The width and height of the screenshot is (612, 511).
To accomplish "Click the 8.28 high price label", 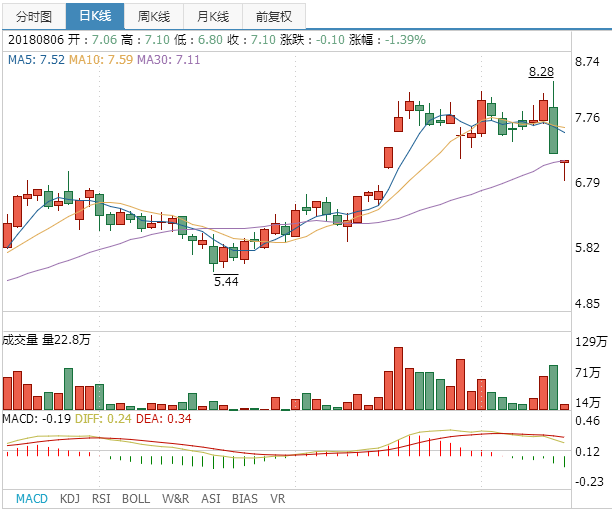I will [x=541, y=72].
